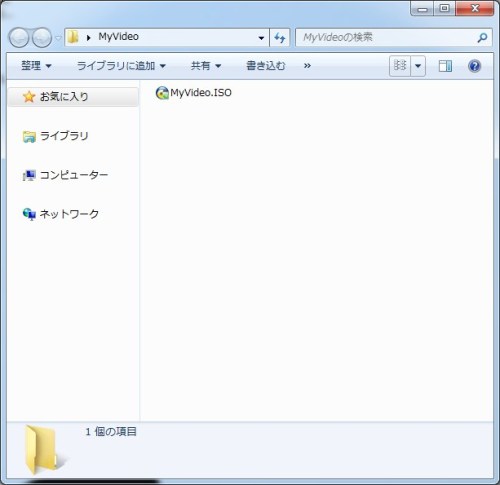This screenshot has width=500, height=485.
Task: Click the Back navigation arrow button
Action: point(19,37)
